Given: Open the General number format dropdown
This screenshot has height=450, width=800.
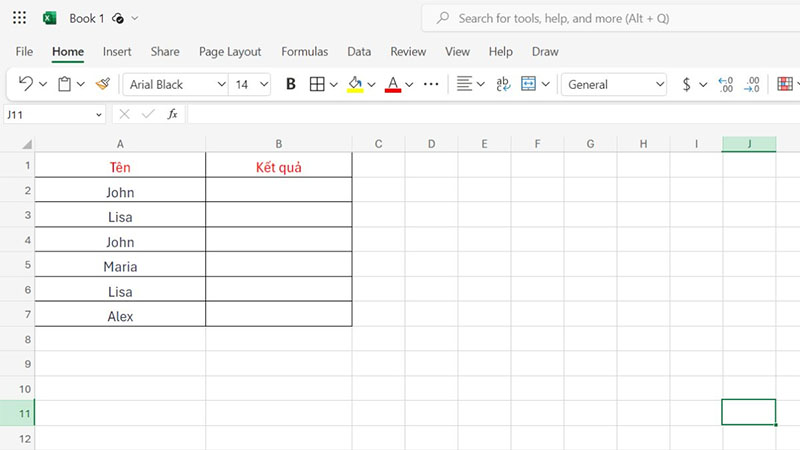Looking at the screenshot, I should click(613, 85).
